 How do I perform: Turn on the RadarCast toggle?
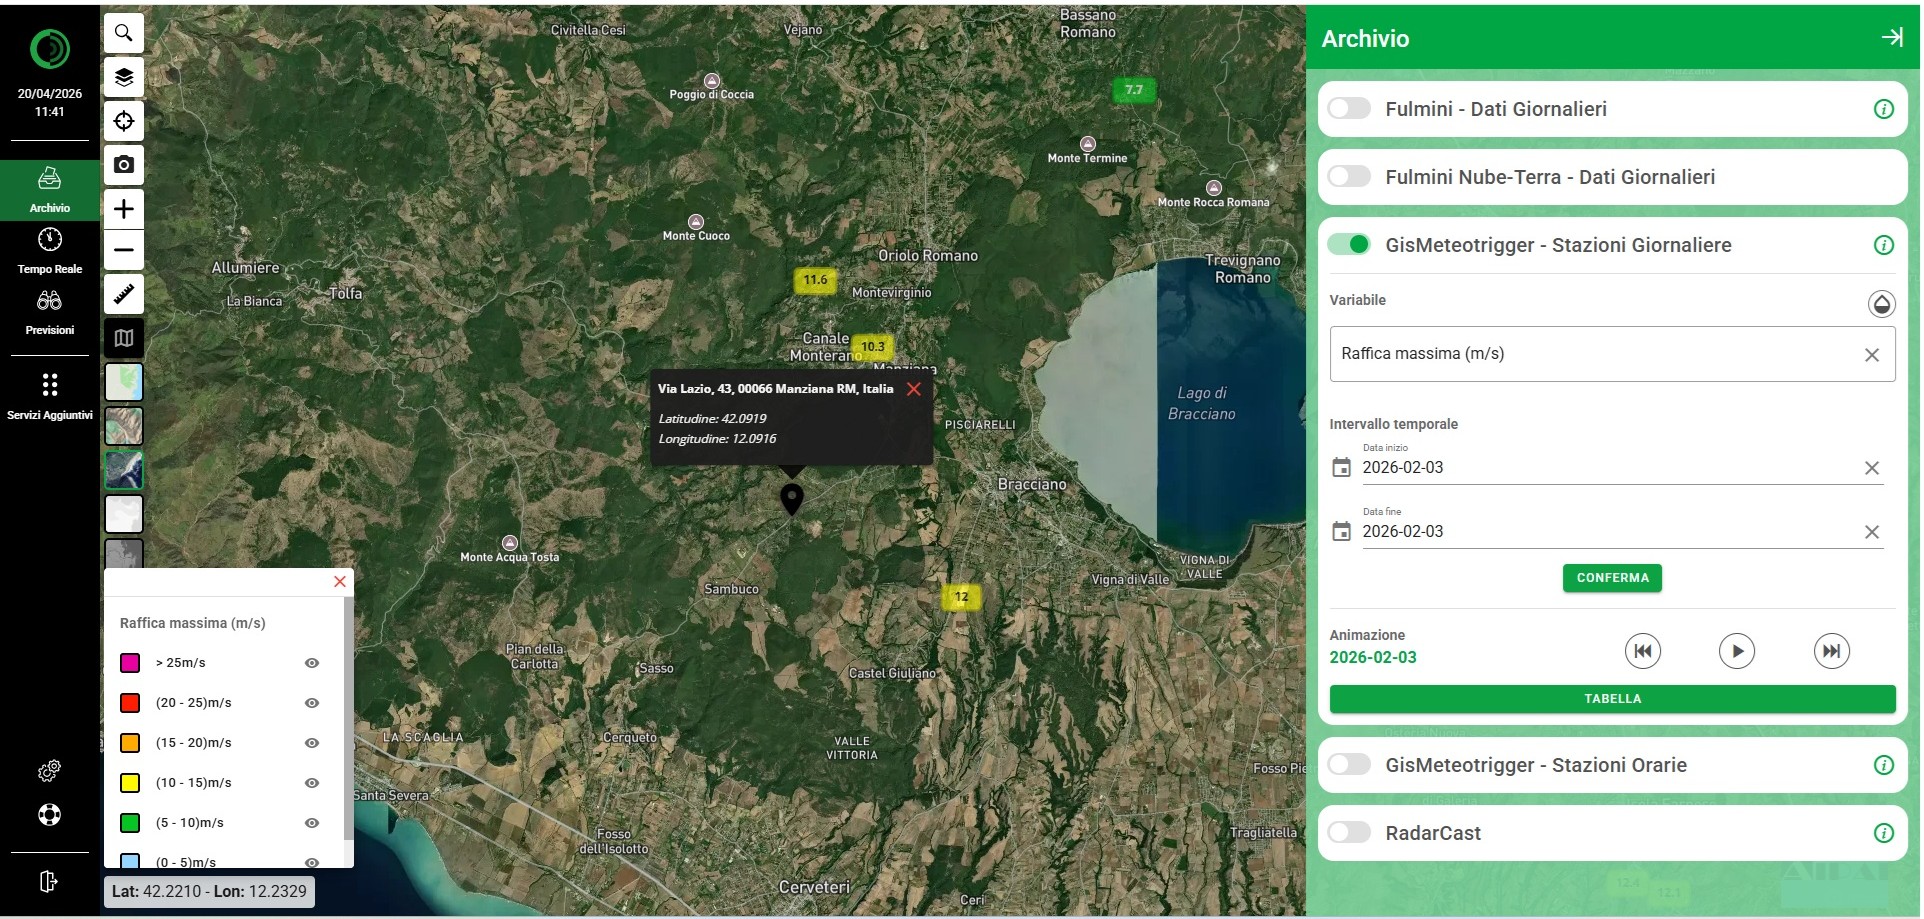(x=1349, y=833)
